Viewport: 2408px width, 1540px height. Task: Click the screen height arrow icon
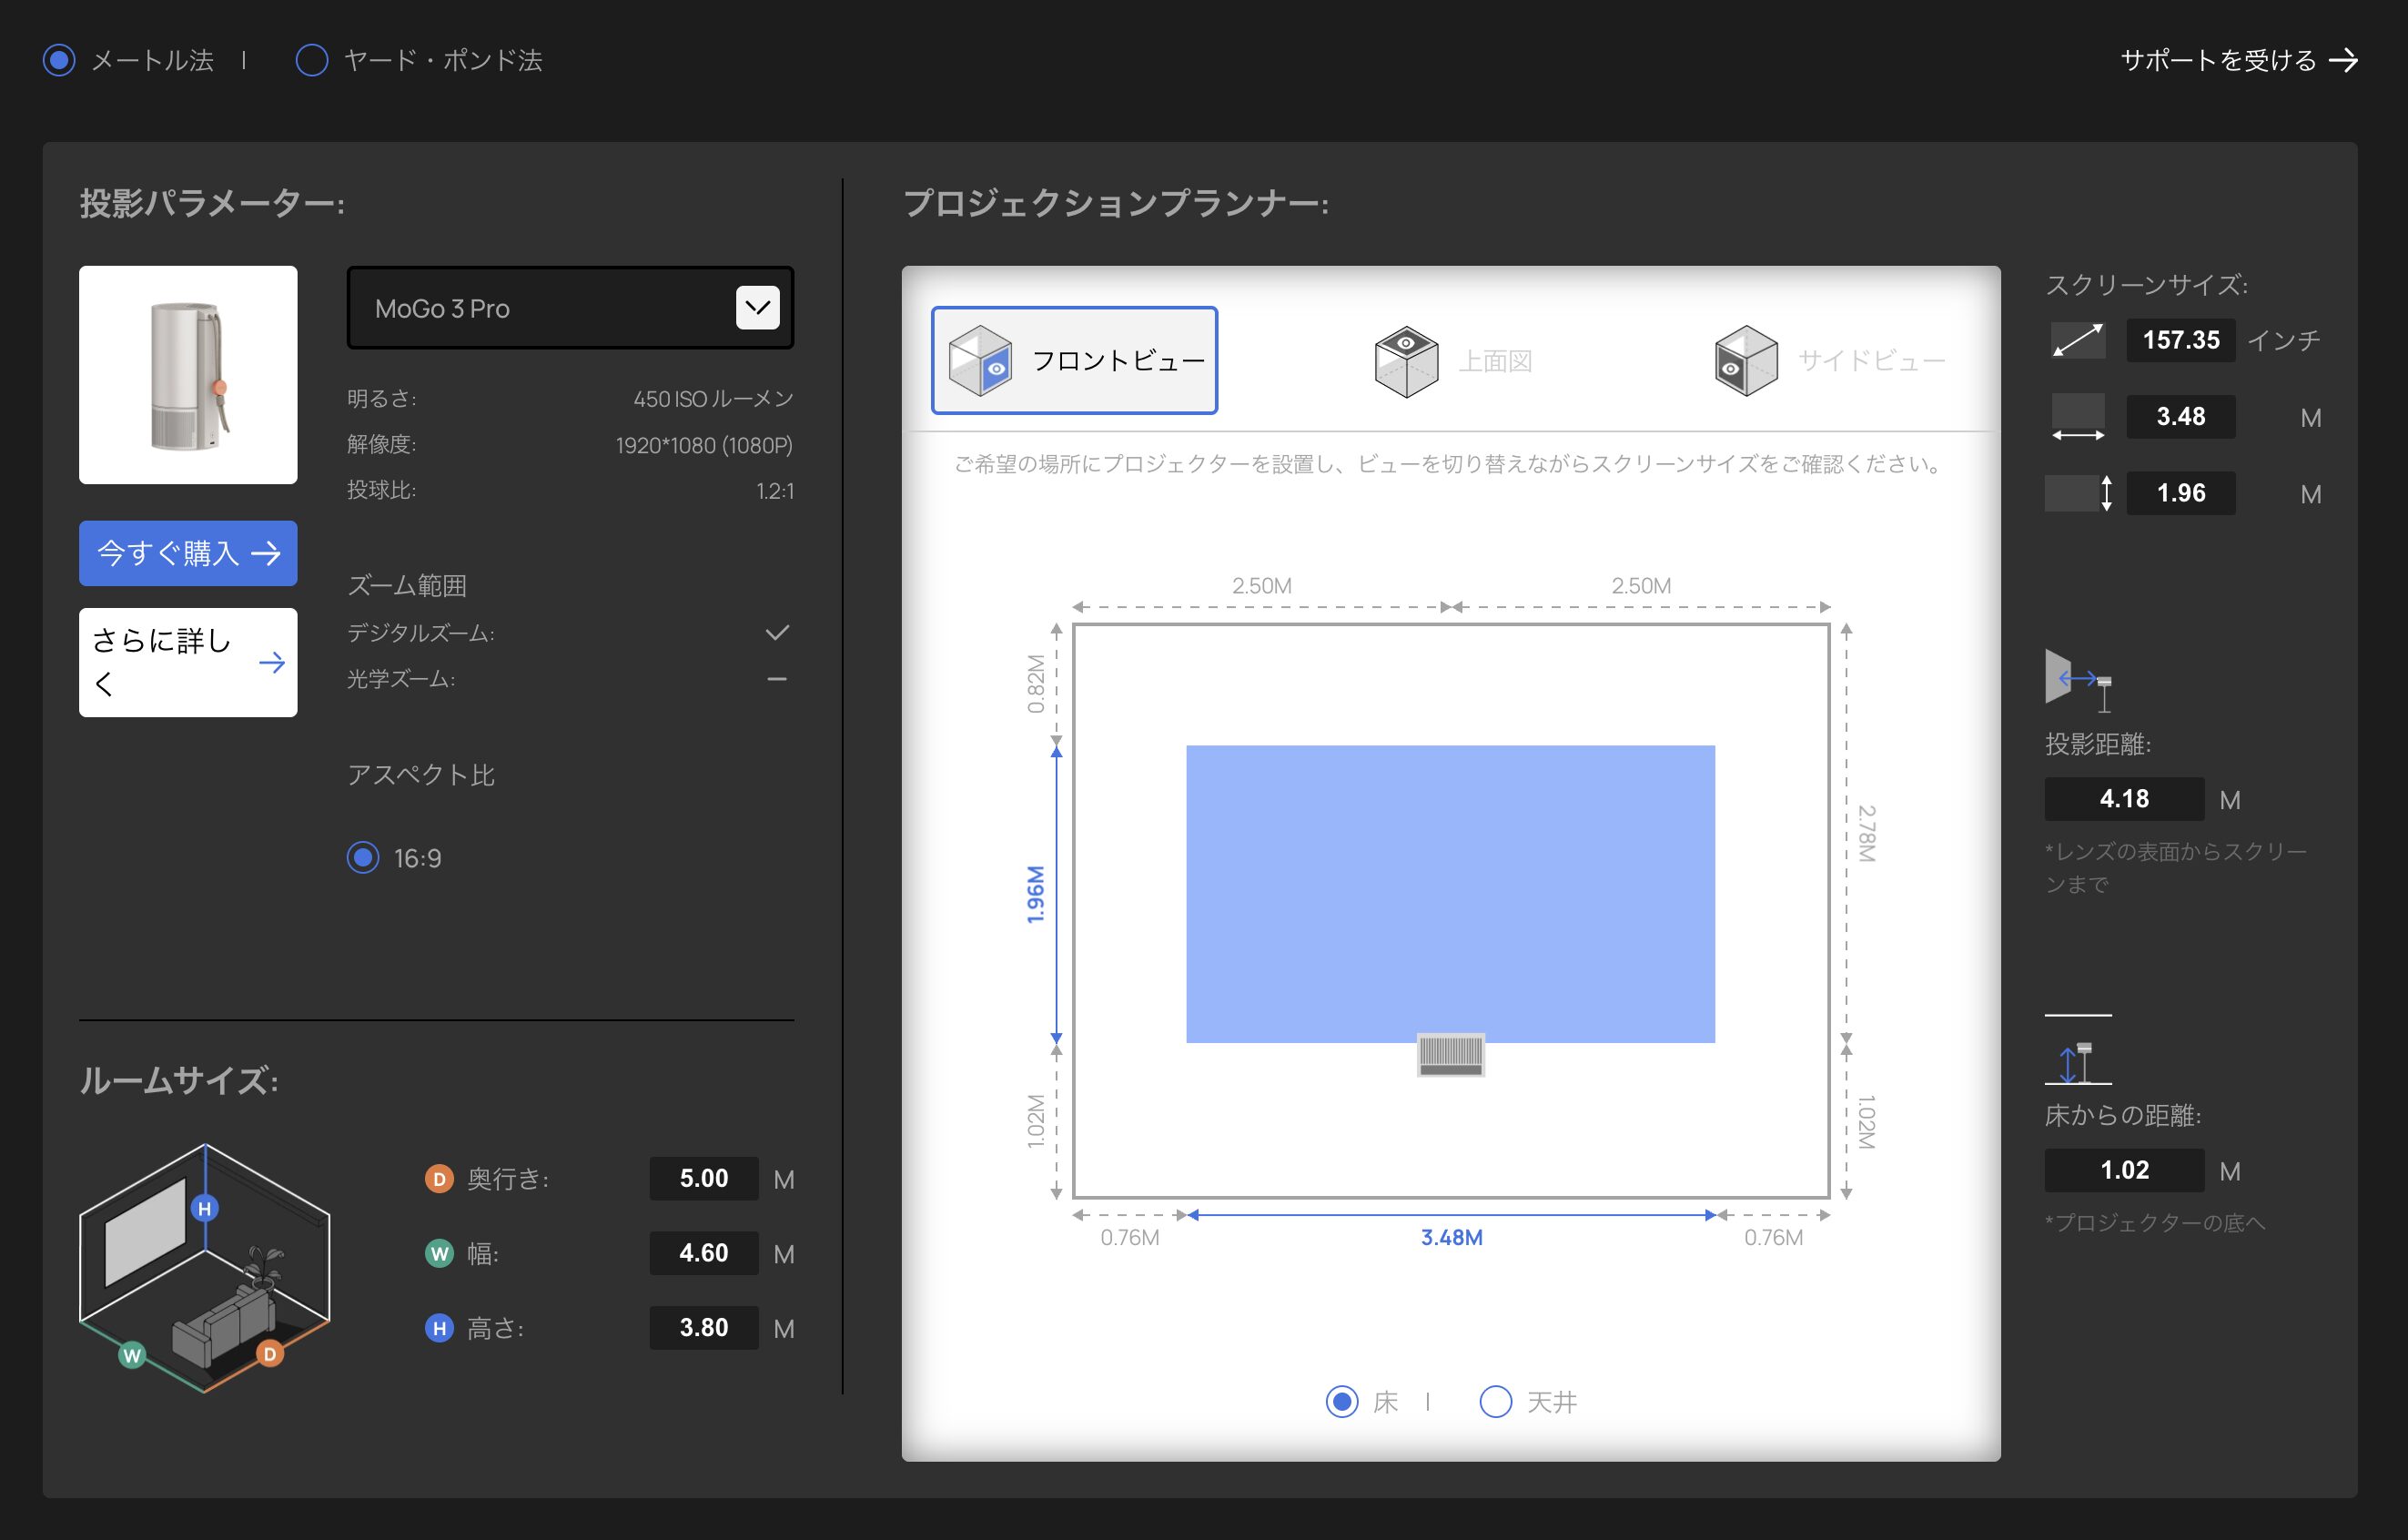[x=2079, y=493]
